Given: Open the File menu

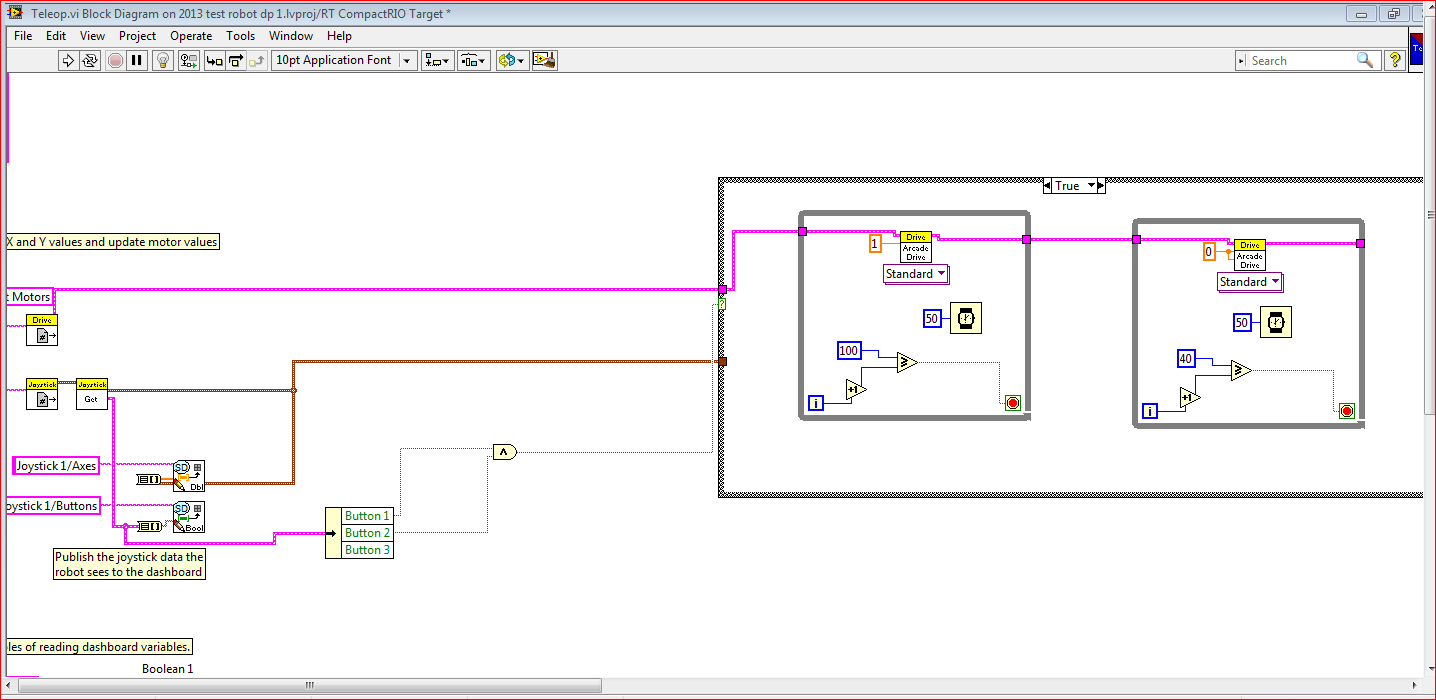Looking at the screenshot, I should click(x=23, y=35).
